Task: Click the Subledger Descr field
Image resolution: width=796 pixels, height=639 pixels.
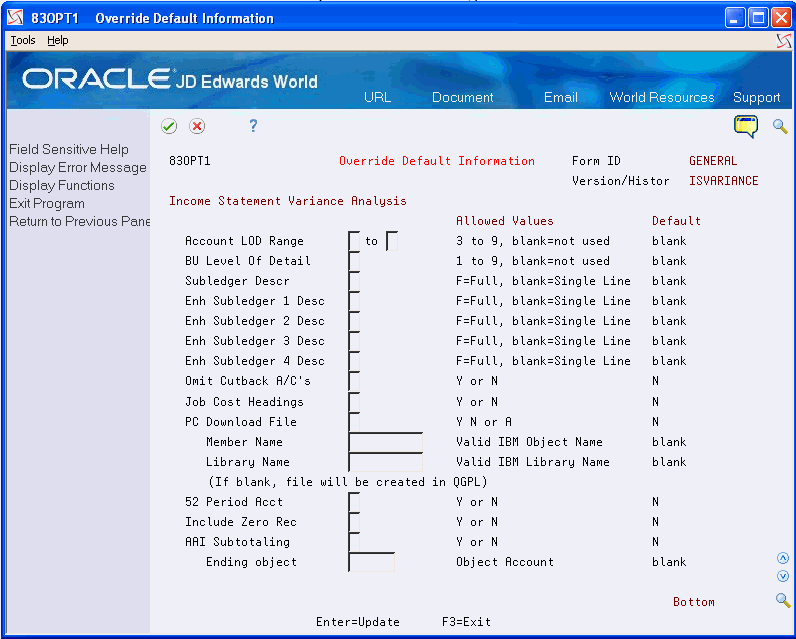Action: (354, 281)
